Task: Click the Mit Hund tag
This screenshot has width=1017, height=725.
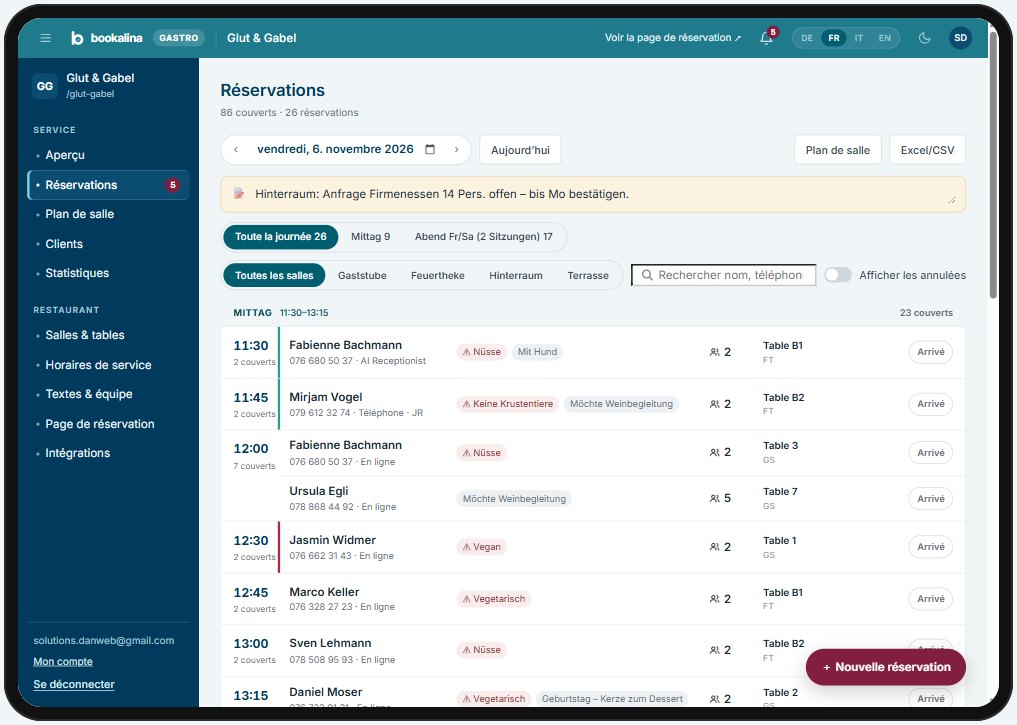Action: 537,351
